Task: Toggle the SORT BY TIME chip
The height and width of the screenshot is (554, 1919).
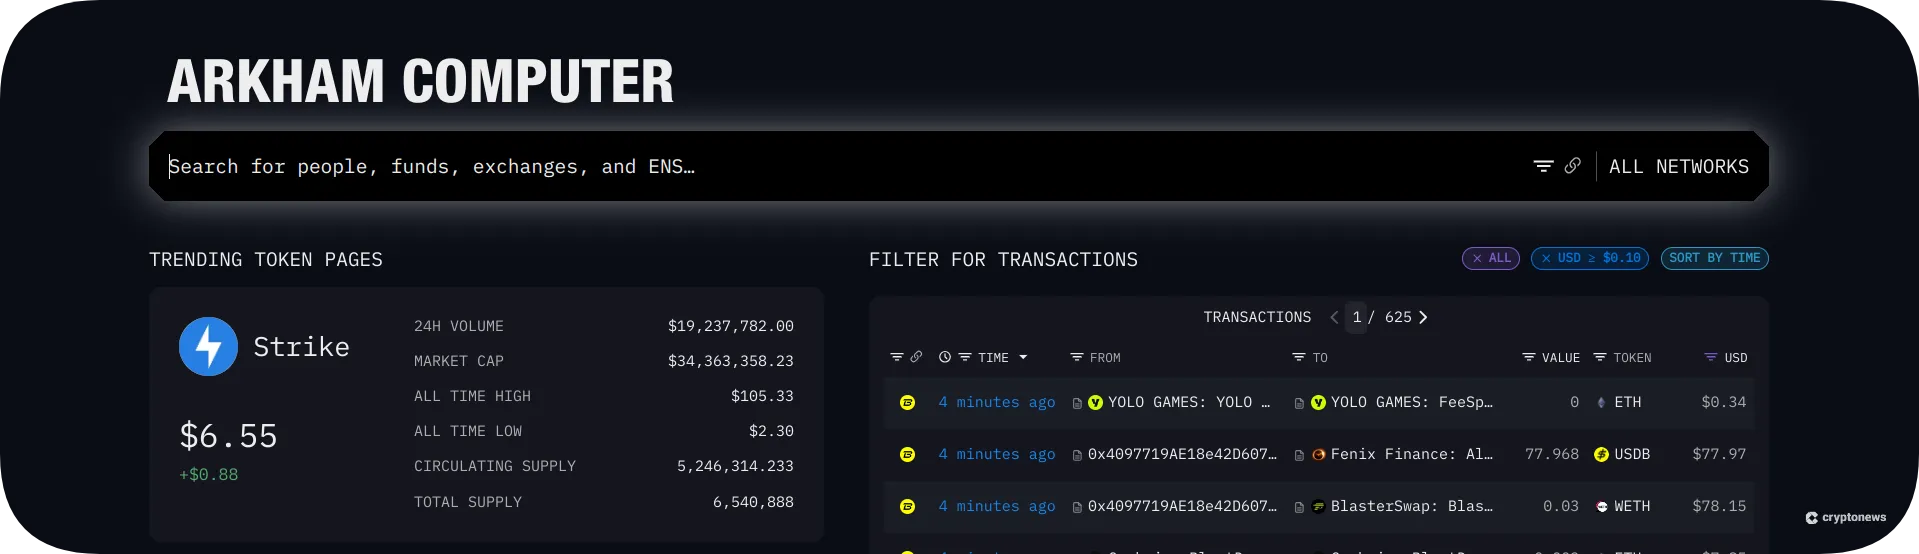Action: pyautogui.click(x=1714, y=258)
